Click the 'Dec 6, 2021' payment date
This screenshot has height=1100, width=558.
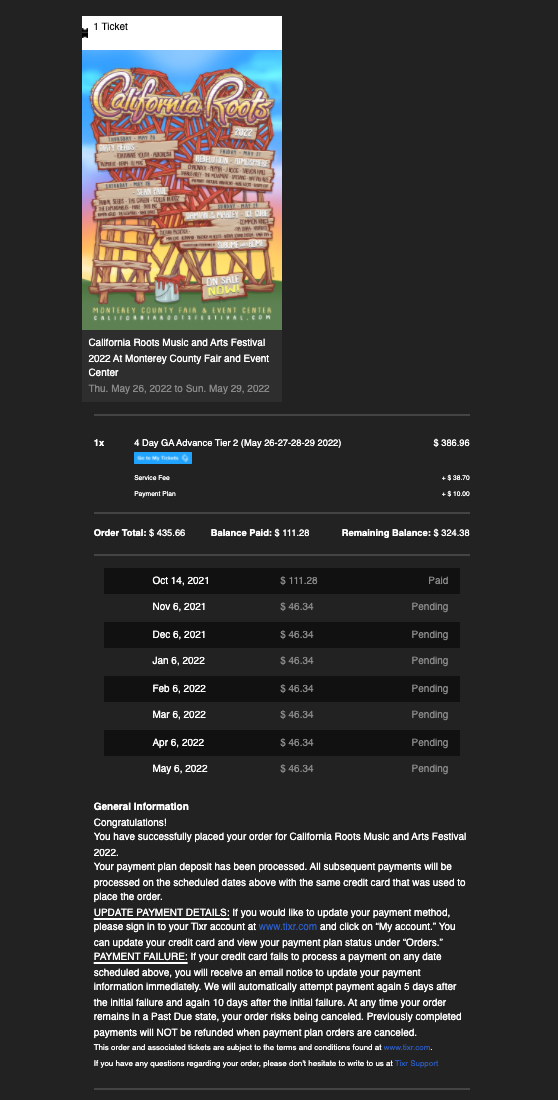[179, 635]
